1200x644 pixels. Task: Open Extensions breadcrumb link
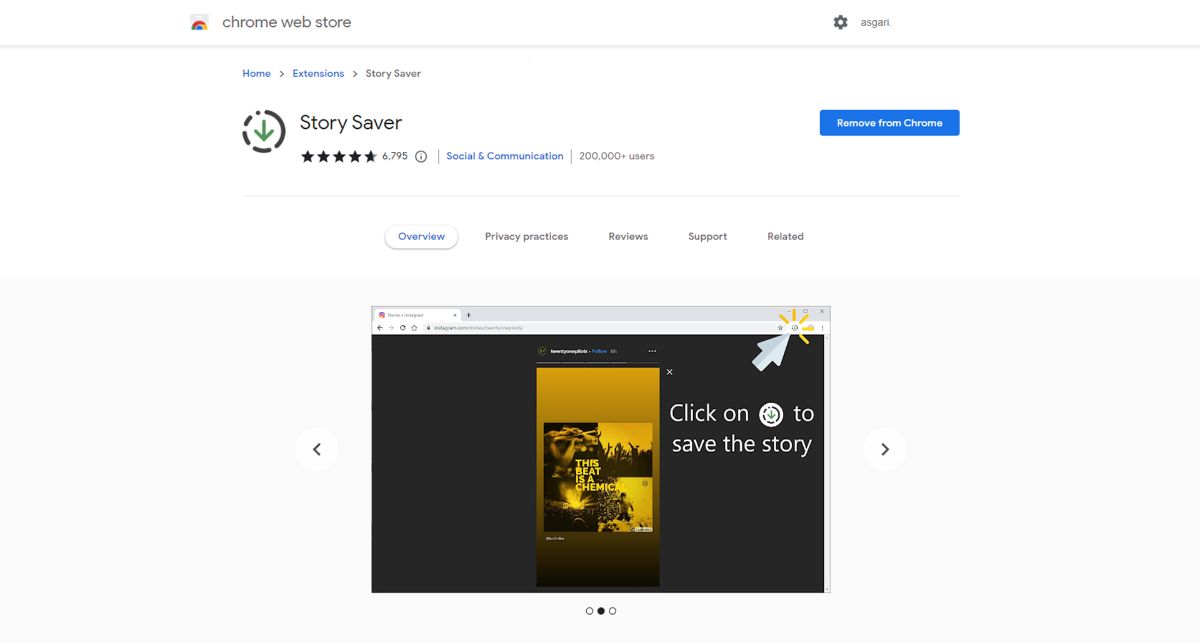[318, 74]
